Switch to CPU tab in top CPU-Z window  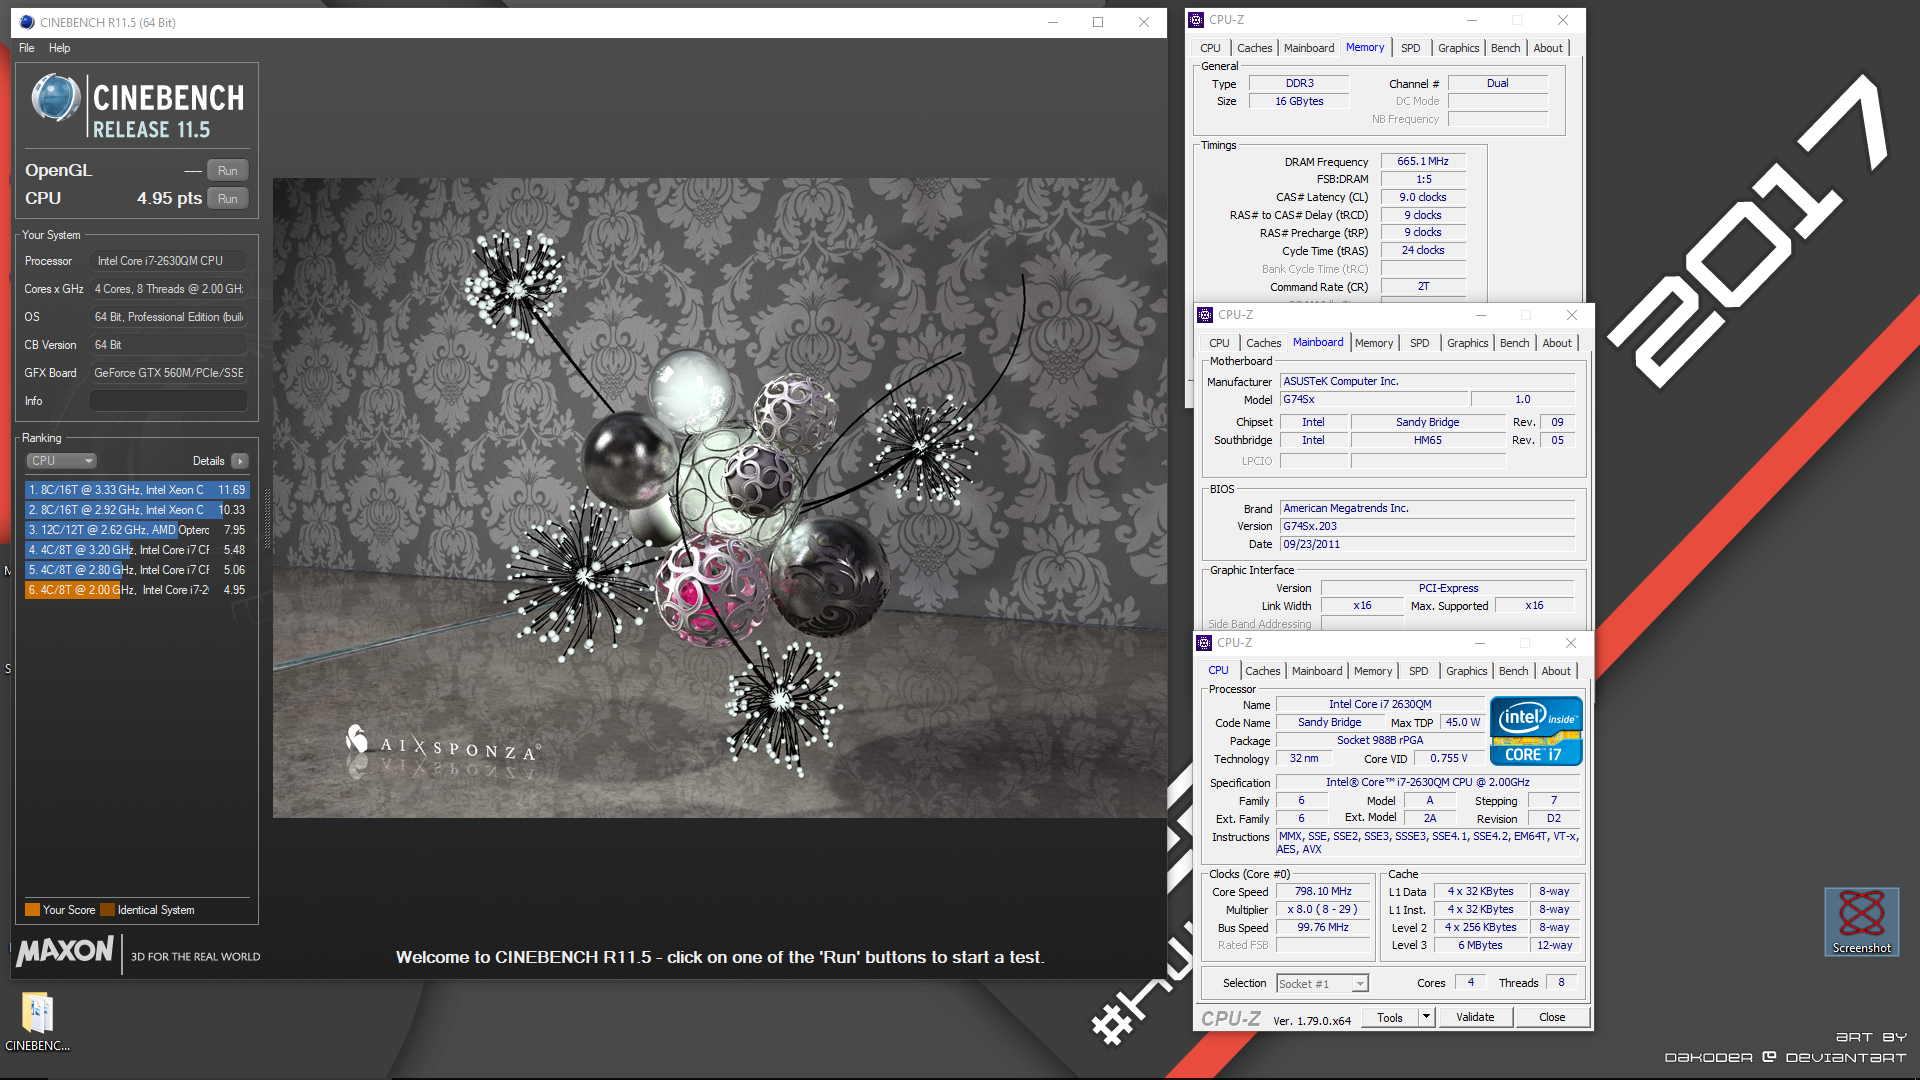1210,48
